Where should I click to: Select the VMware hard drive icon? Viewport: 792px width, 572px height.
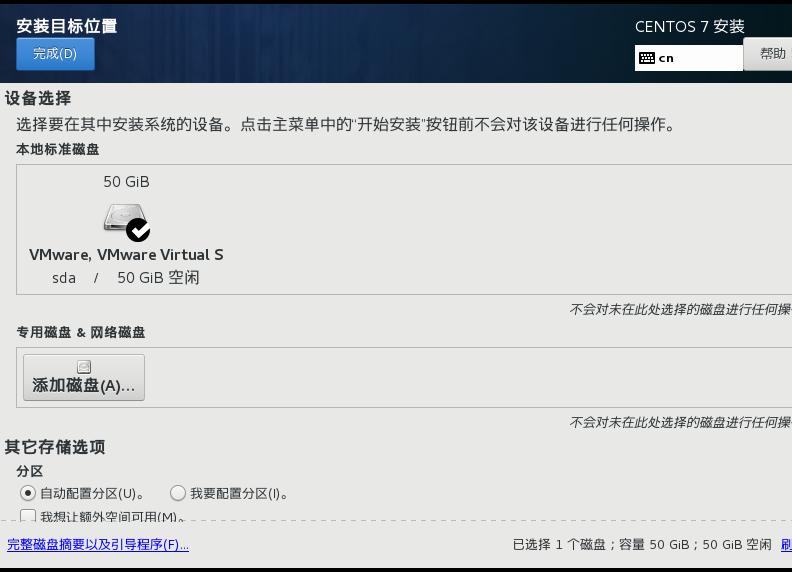tap(125, 218)
